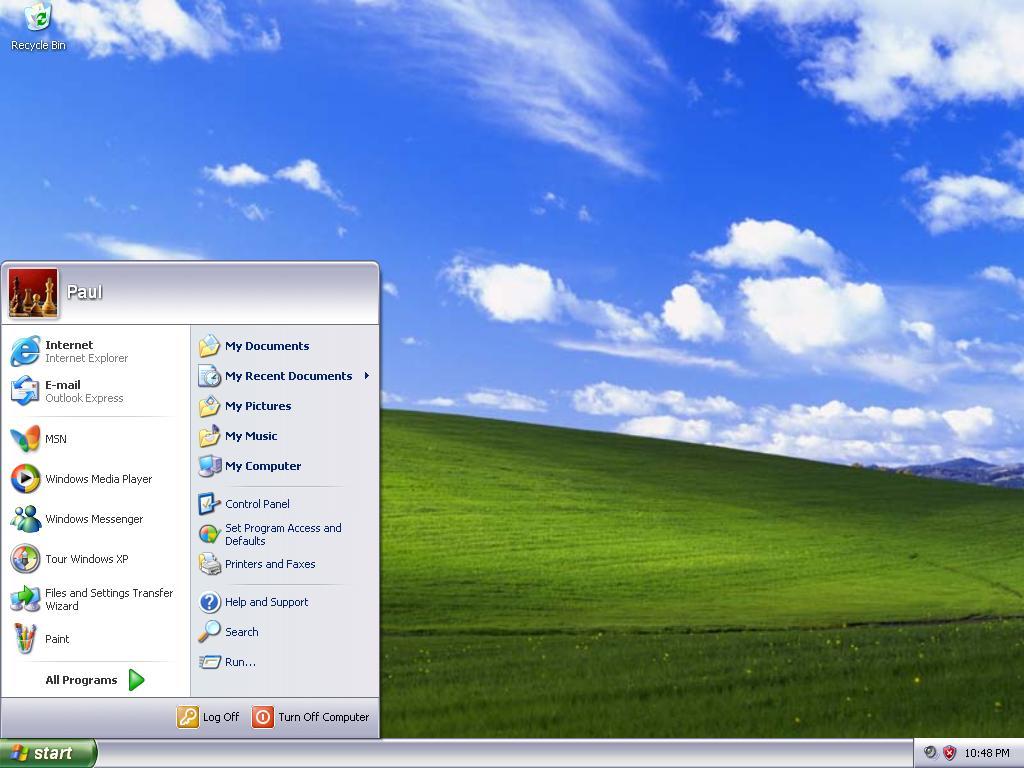Screen dimensions: 1024x768
Task: Click the Security Center shield in the tray
Action: [948, 753]
